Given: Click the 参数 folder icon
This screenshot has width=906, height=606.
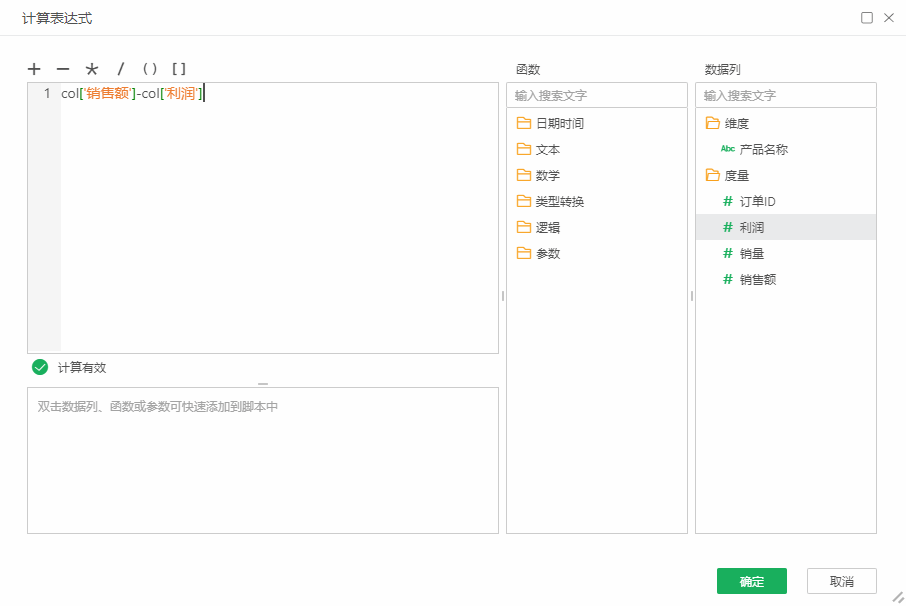Looking at the screenshot, I should click(x=526, y=253).
